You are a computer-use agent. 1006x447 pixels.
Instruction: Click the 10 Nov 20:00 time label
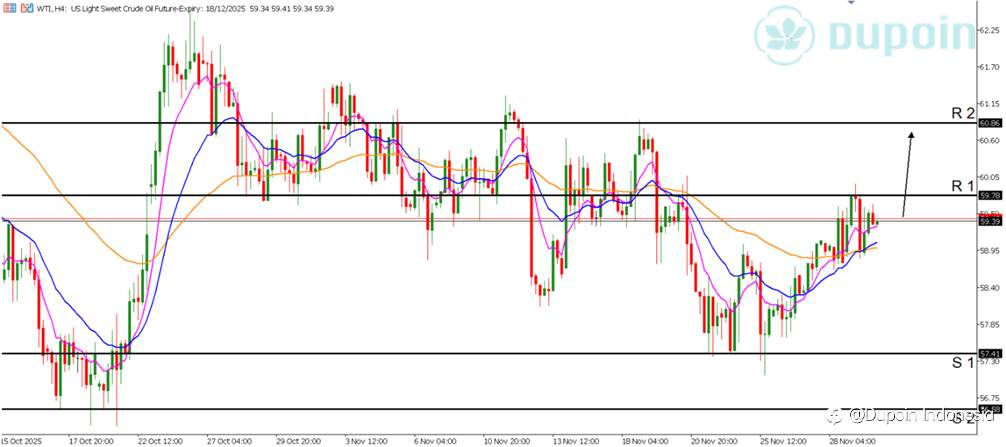[x=508, y=441]
